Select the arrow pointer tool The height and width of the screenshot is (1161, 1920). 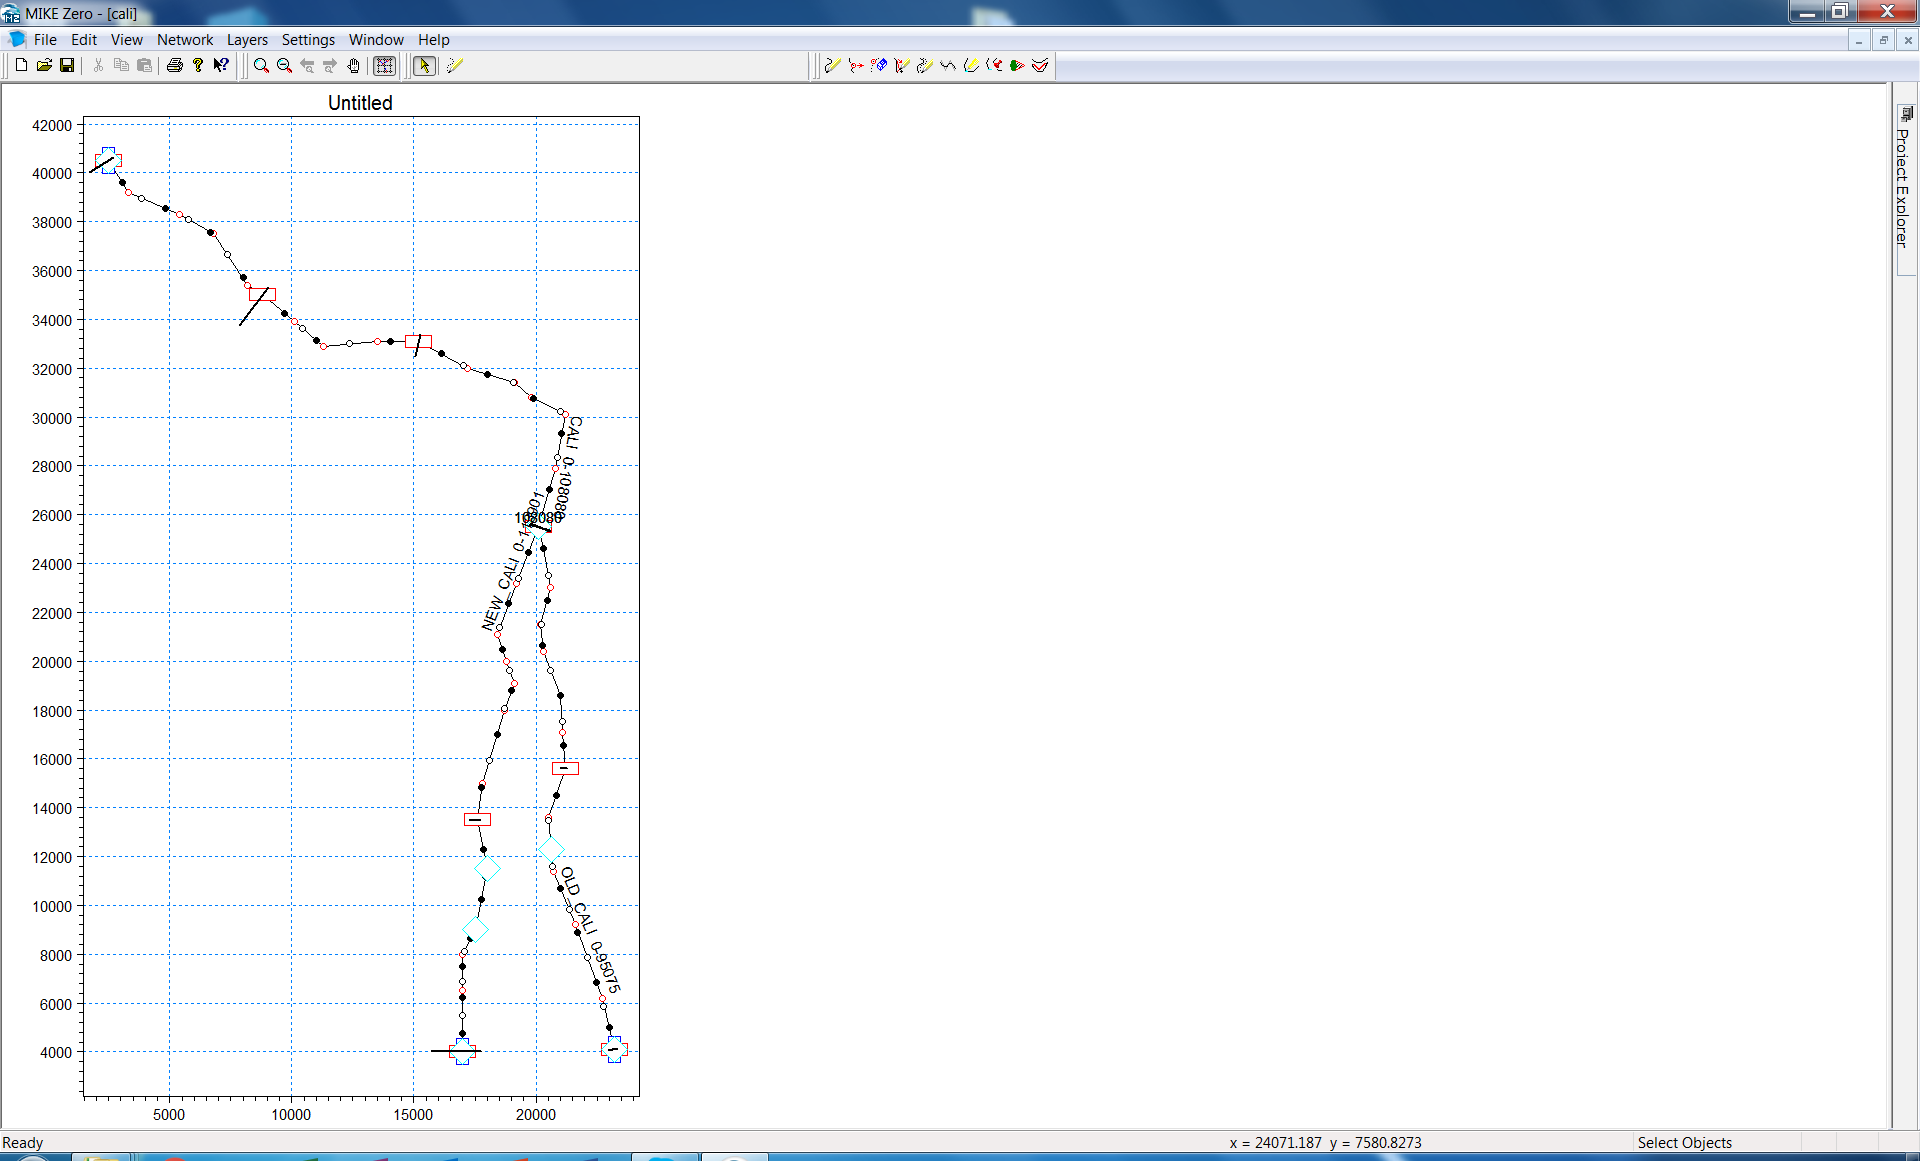coord(425,65)
